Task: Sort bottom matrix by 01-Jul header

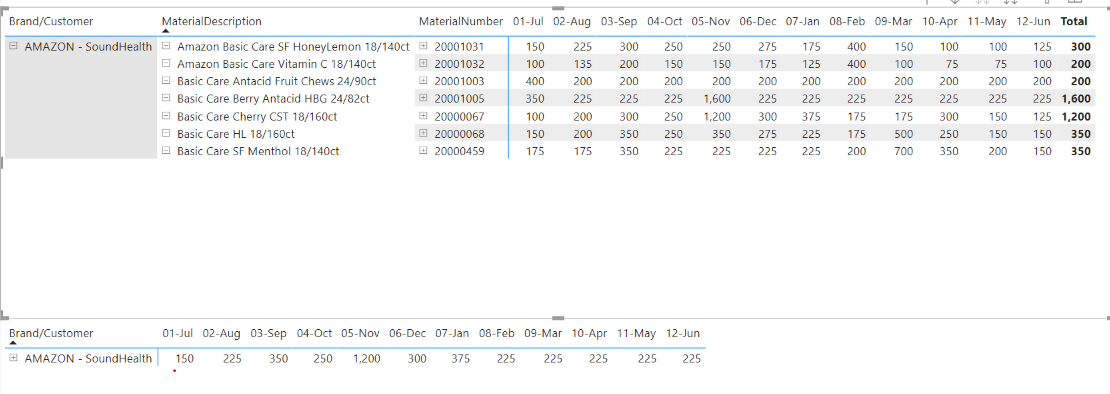Action: pos(178,333)
